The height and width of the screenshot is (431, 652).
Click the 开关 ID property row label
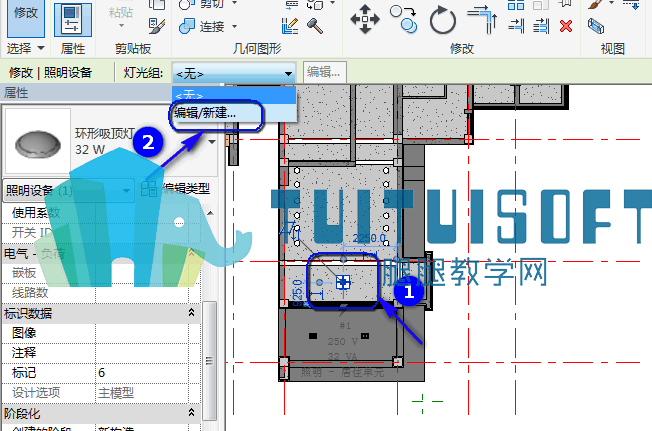31,233
